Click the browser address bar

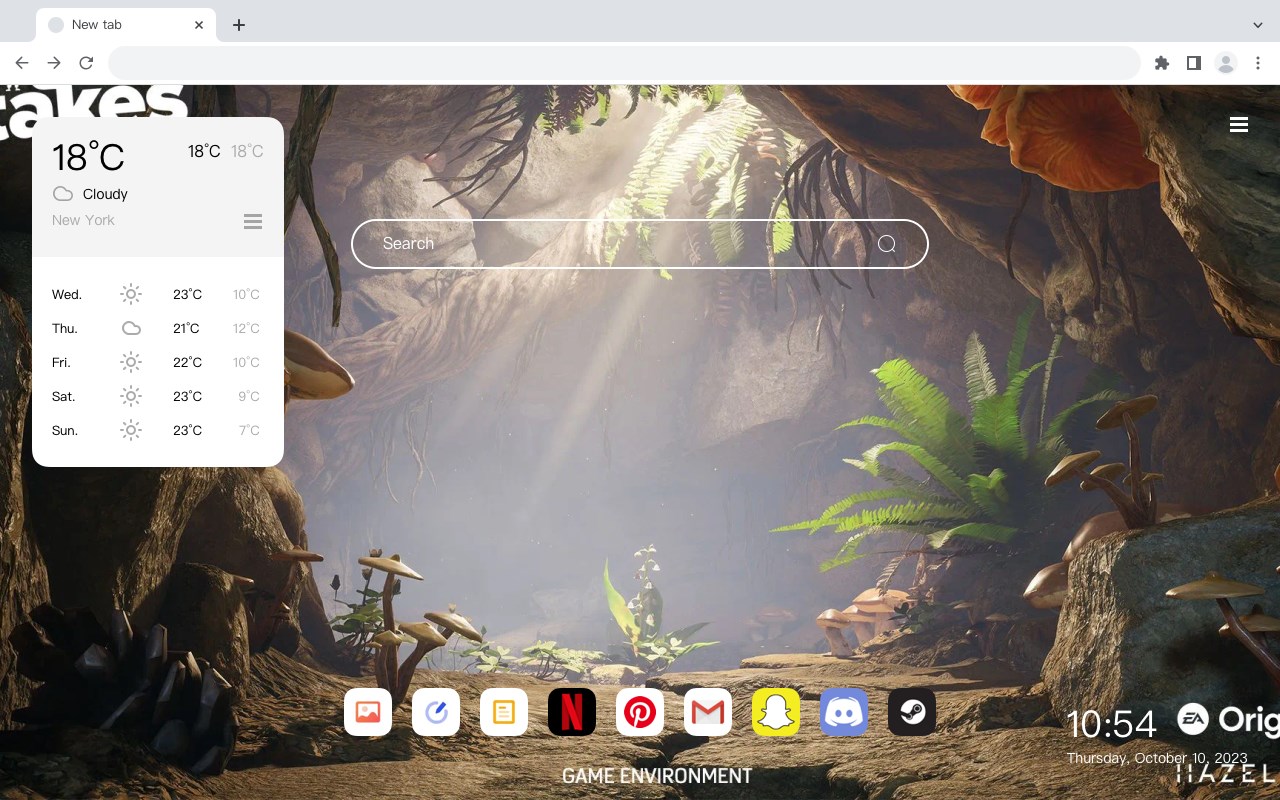click(x=624, y=63)
